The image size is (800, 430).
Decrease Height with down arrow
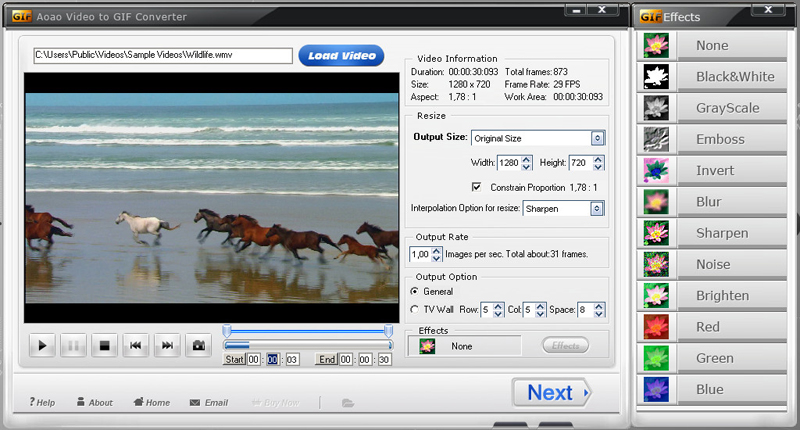(x=599, y=167)
